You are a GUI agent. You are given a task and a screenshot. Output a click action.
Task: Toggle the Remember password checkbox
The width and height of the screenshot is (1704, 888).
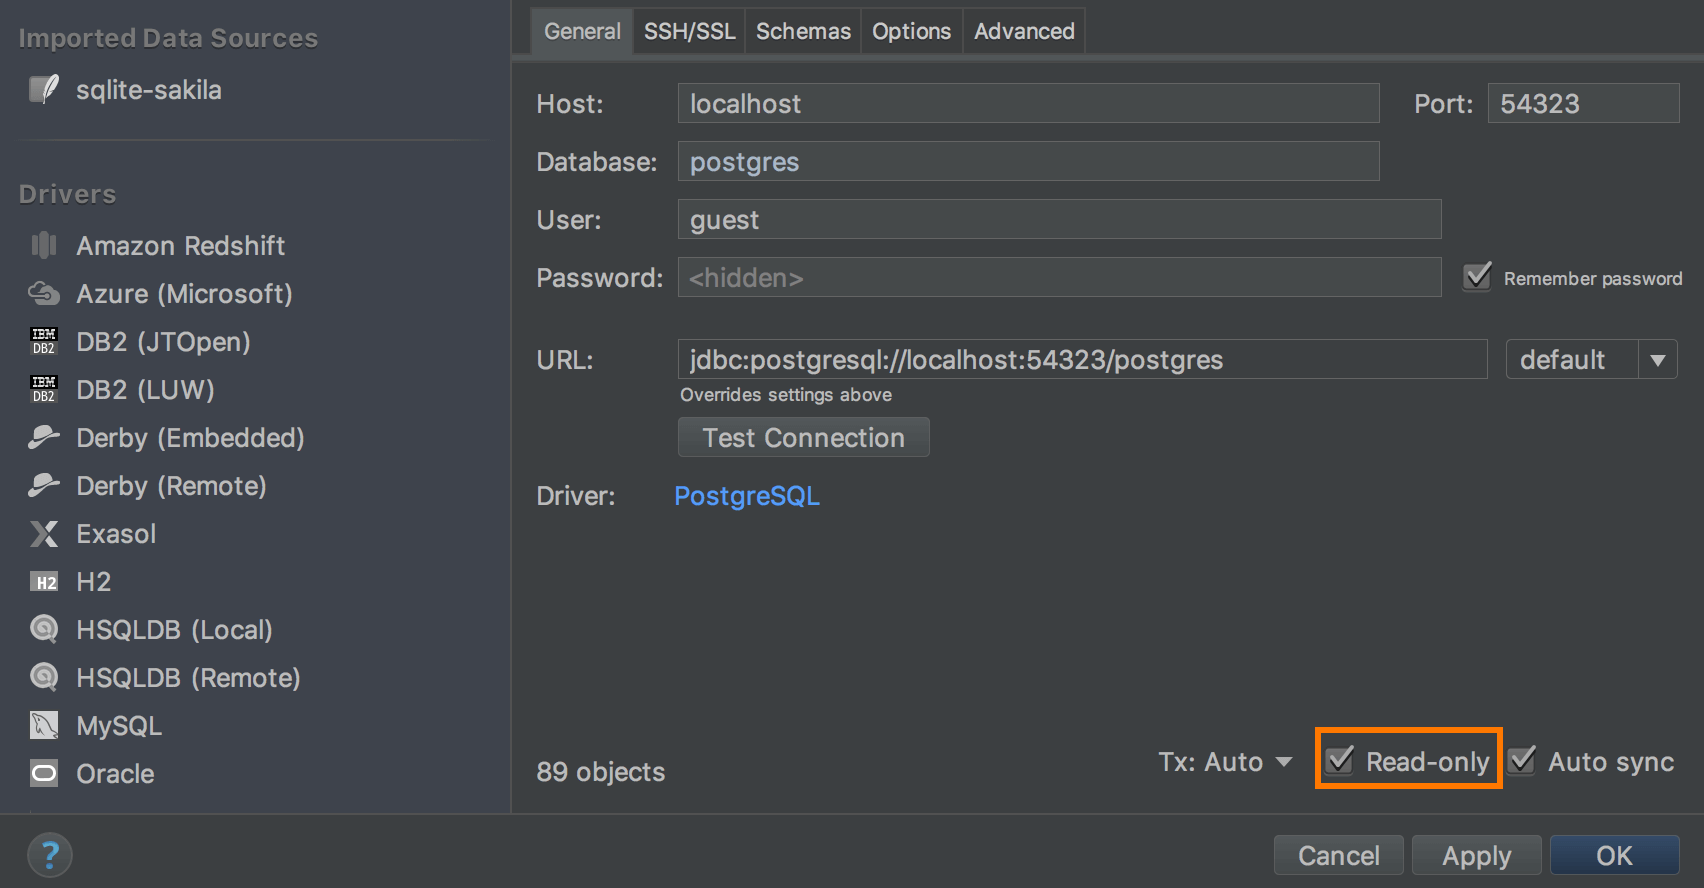(1477, 277)
